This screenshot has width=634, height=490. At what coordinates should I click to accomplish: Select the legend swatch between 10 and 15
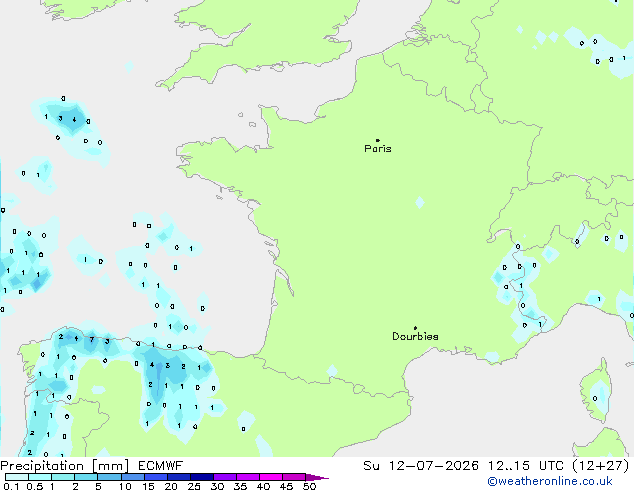132,477
